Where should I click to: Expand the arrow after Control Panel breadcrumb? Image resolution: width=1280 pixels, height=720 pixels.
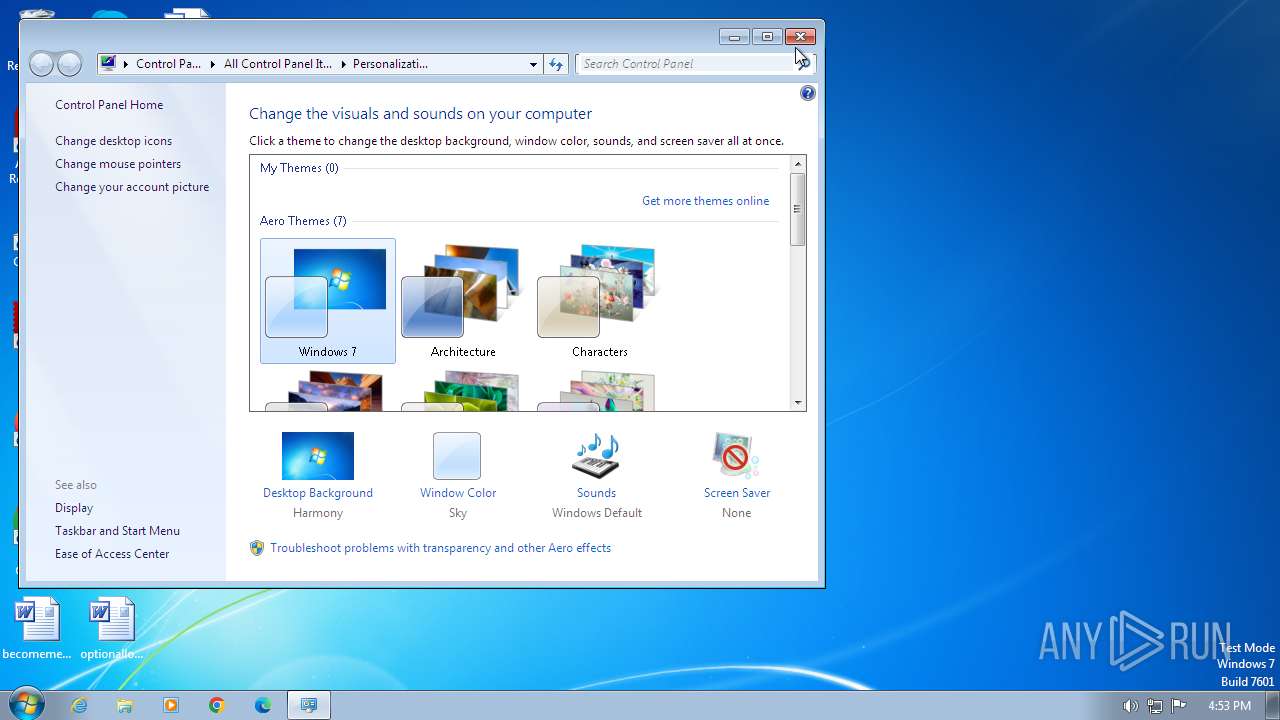click(213, 64)
